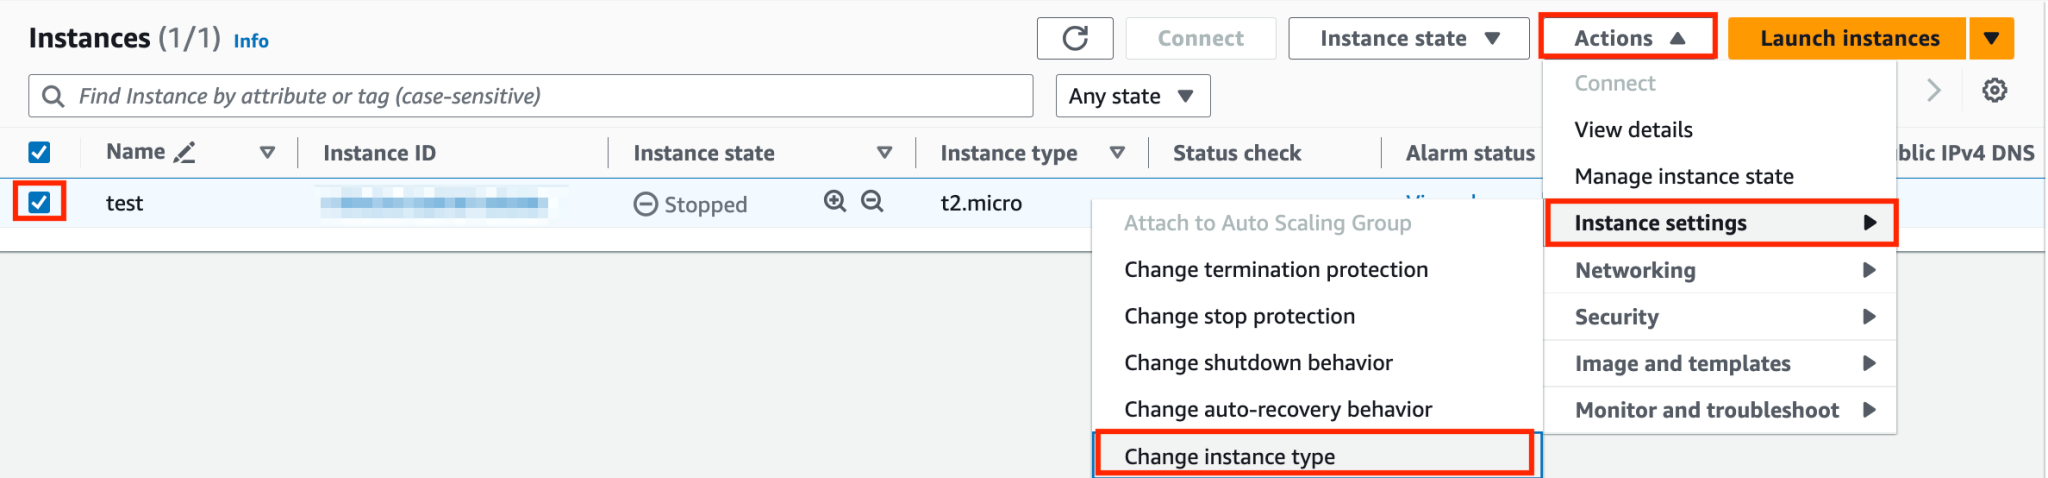The height and width of the screenshot is (478, 2048).
Task: Open the table preferences gear icon
Action: (x=1994, y=91)
